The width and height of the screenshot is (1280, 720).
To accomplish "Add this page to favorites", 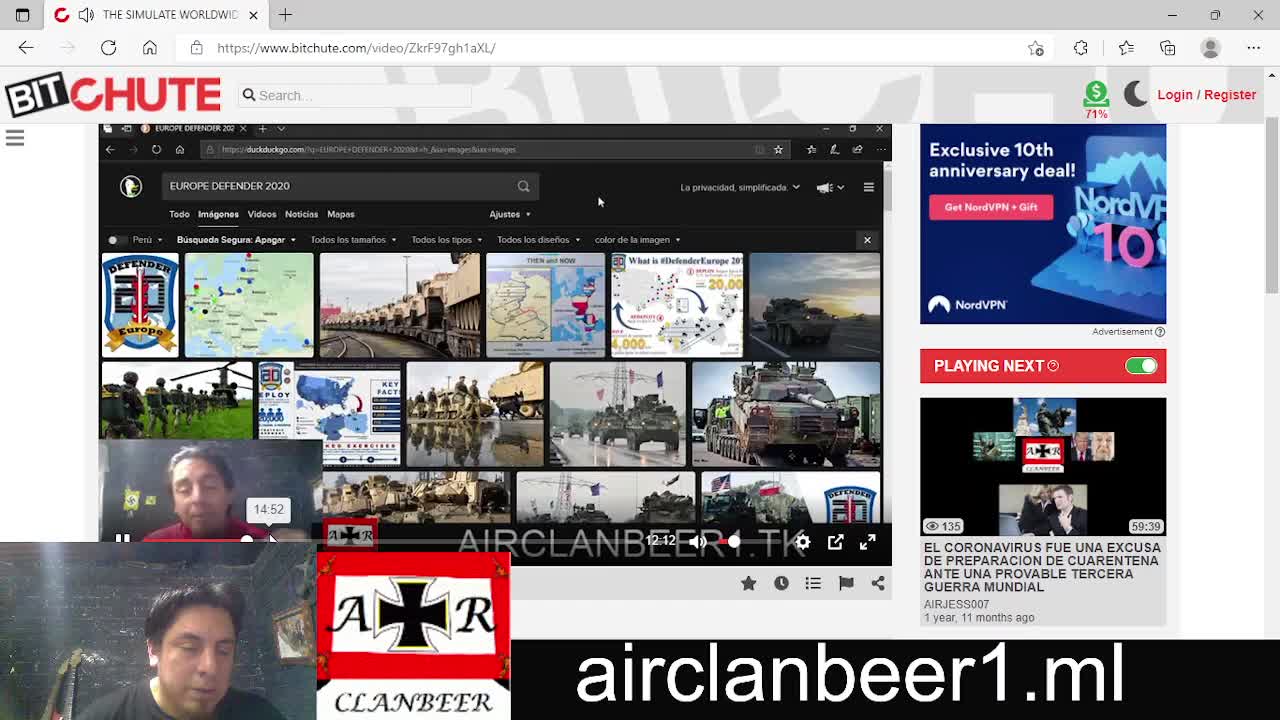I will pos(1035,48).
